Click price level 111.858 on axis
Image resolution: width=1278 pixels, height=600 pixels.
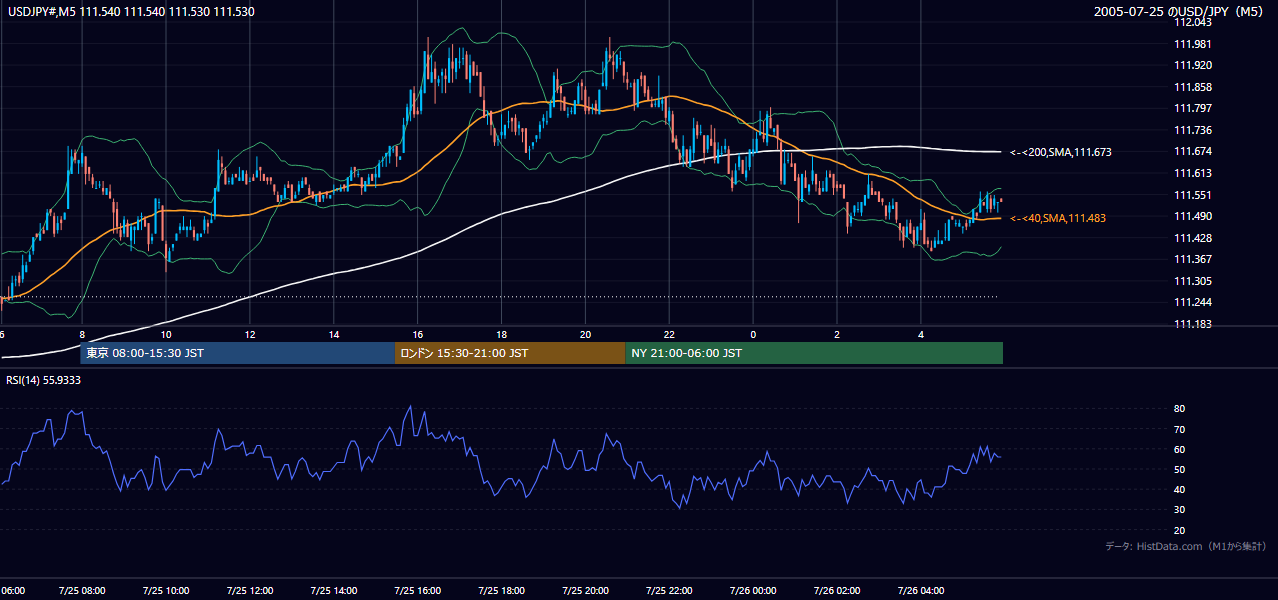pos(1192,87)
